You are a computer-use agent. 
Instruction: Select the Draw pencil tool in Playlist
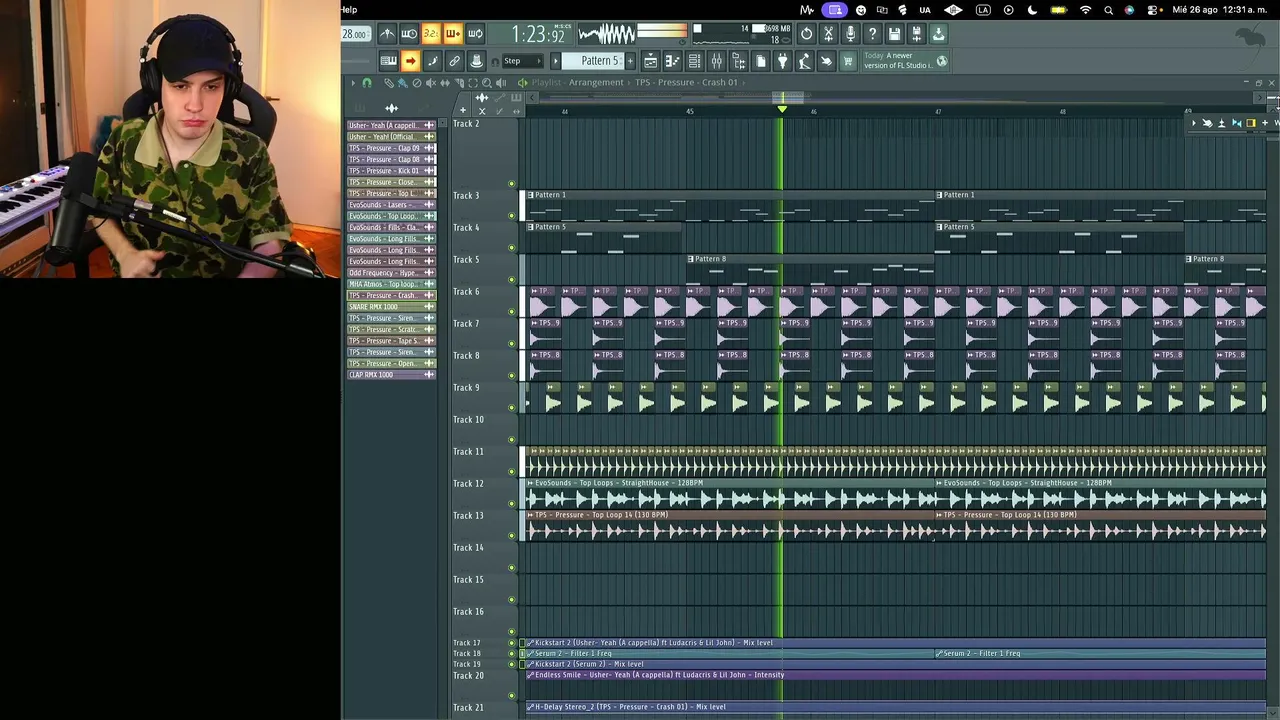coord(389,83)
